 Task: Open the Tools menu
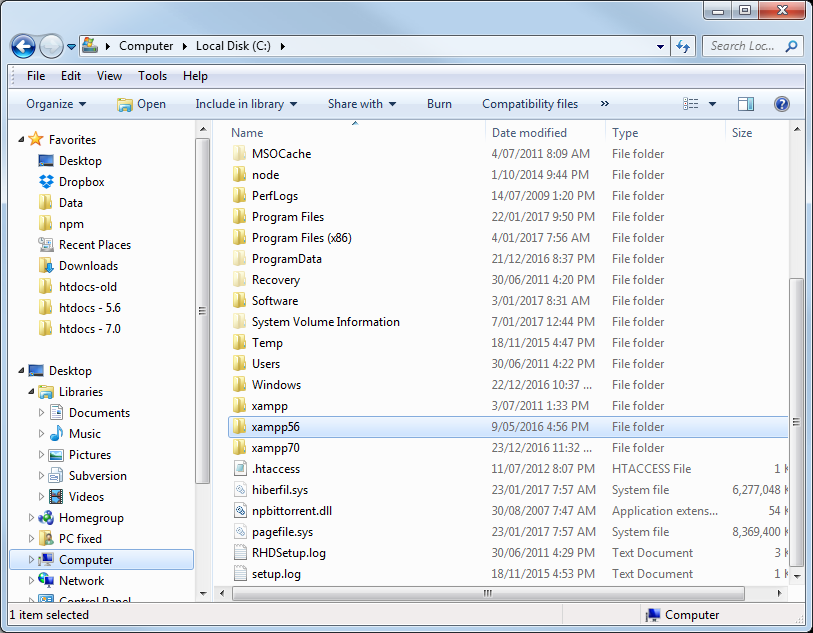(x=152, y=76)
